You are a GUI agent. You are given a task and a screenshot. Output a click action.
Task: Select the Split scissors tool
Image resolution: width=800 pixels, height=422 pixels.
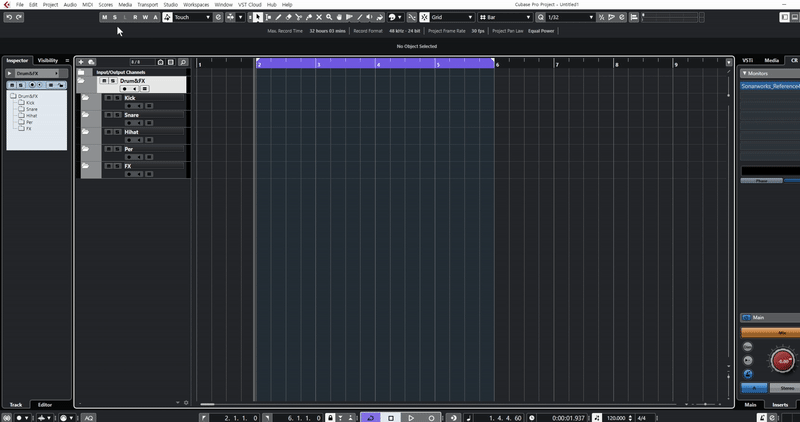[299, 17]
